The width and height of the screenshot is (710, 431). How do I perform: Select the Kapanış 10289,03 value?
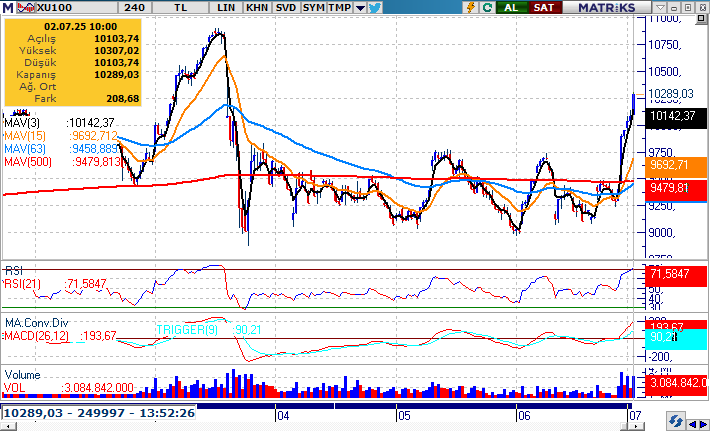point(116,75)
